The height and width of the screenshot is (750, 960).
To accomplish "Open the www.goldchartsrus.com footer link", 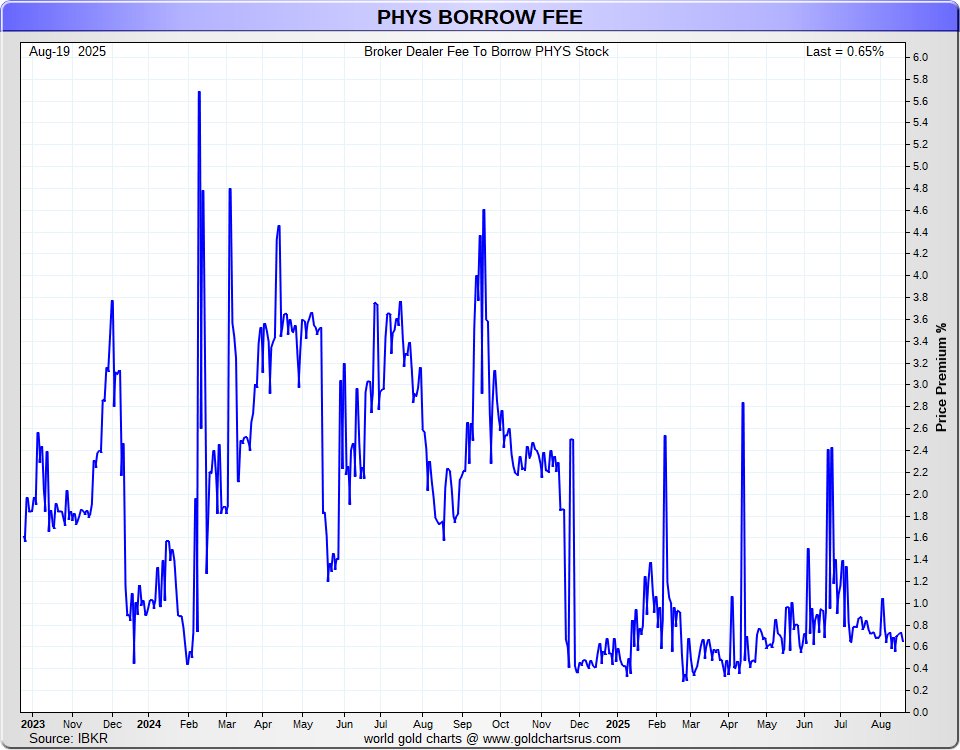I will (x=552, y=739).
